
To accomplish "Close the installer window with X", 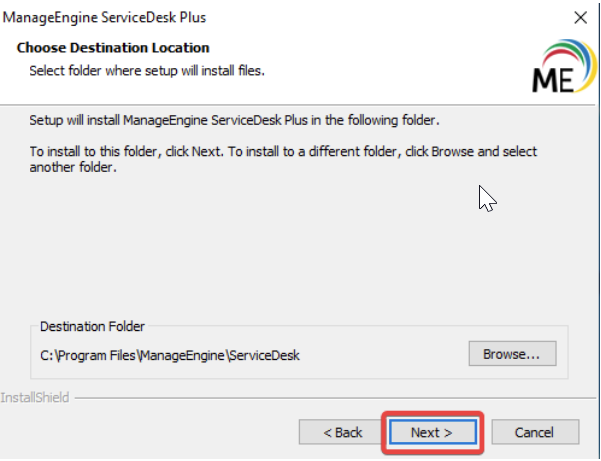I will click(580, 17).
